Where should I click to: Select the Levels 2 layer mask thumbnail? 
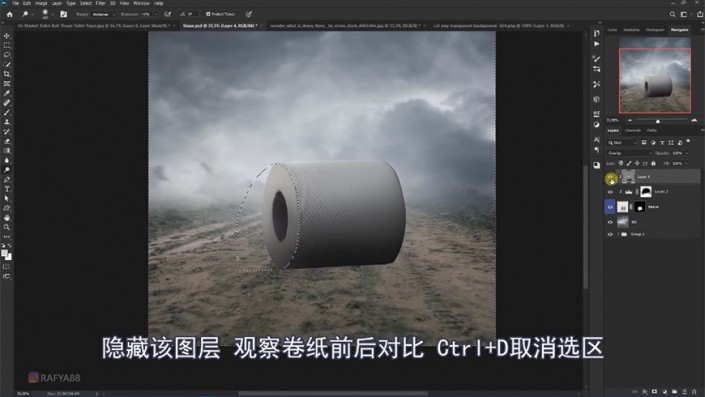point(646,192)
